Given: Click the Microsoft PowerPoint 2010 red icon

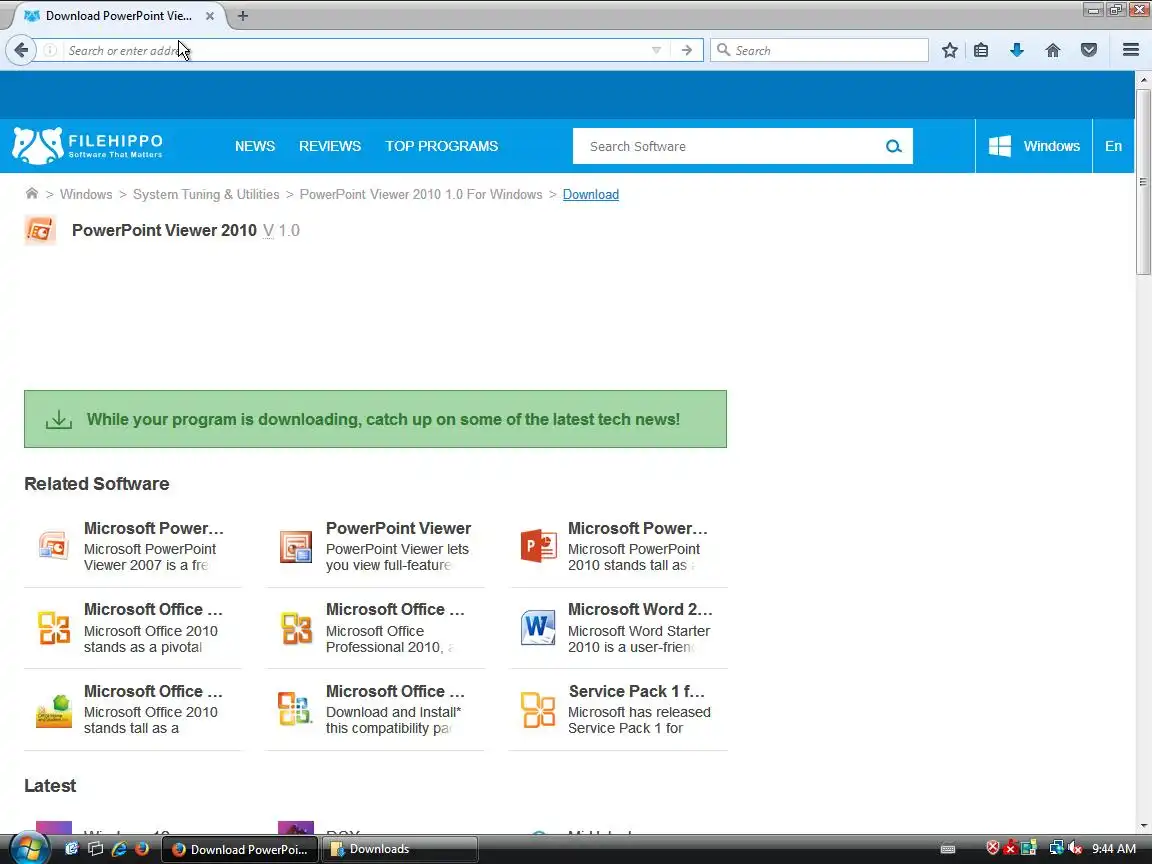Looking at the screenshot, I should pos(538,546).
